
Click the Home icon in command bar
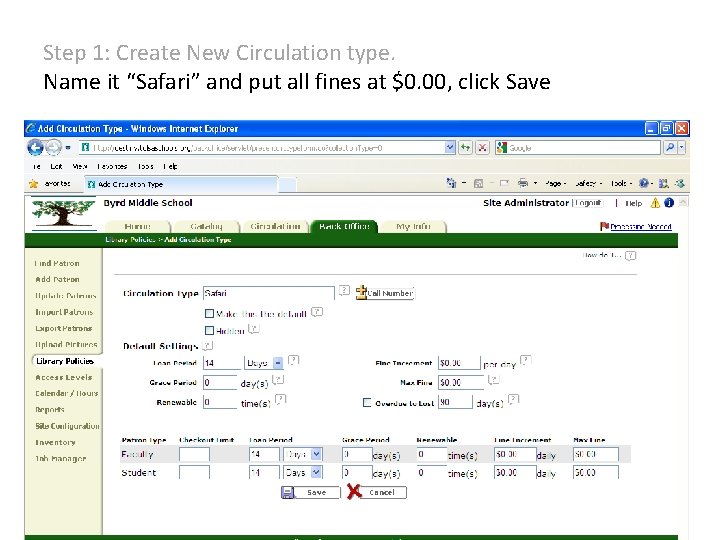coord(451,183)
